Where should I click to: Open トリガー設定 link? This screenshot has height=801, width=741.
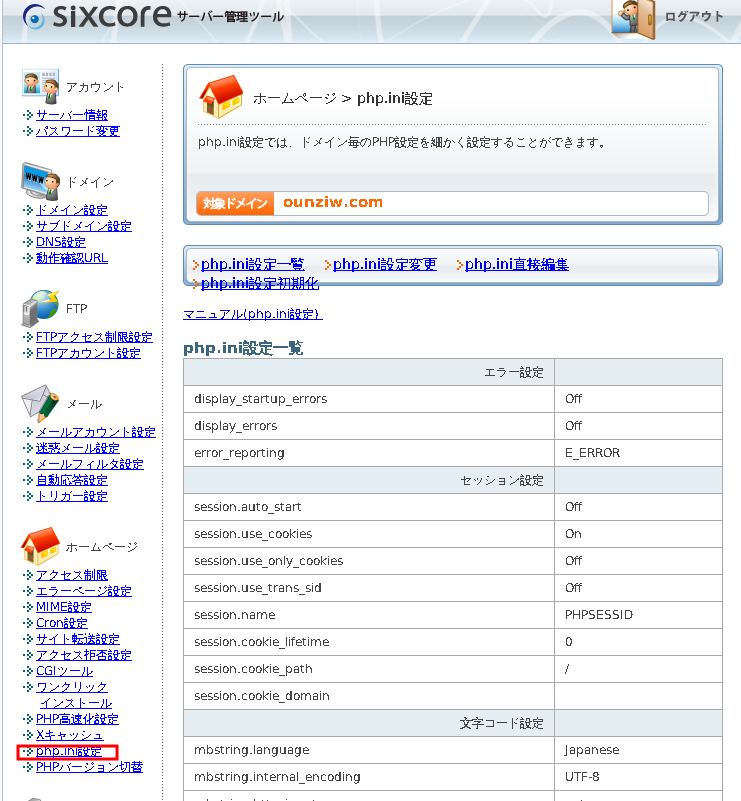coord(72,496)
